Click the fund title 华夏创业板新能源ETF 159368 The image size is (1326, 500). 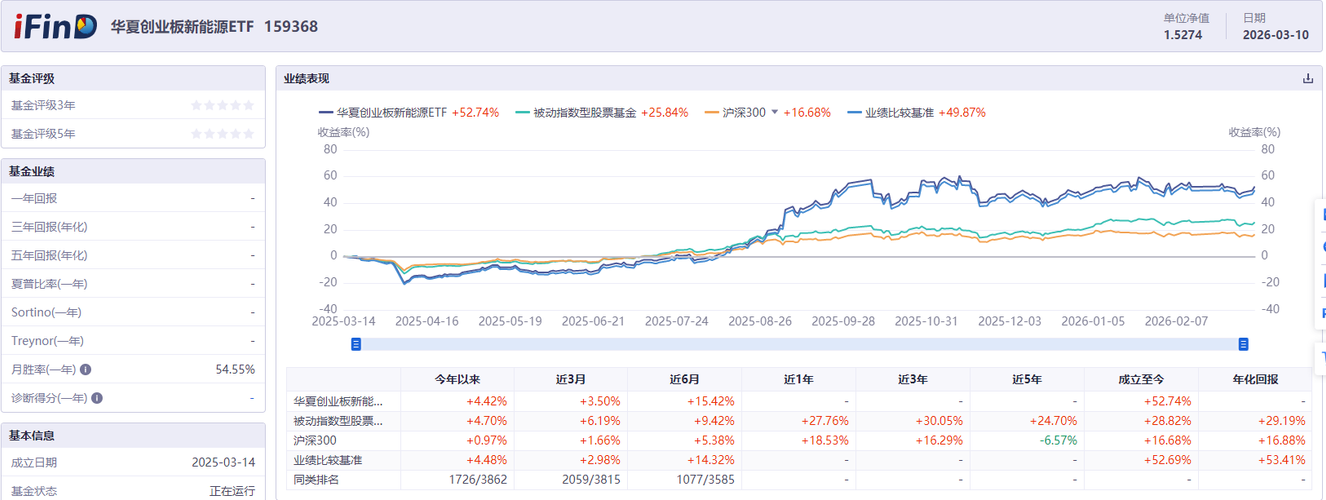click(x=214, y=27)
